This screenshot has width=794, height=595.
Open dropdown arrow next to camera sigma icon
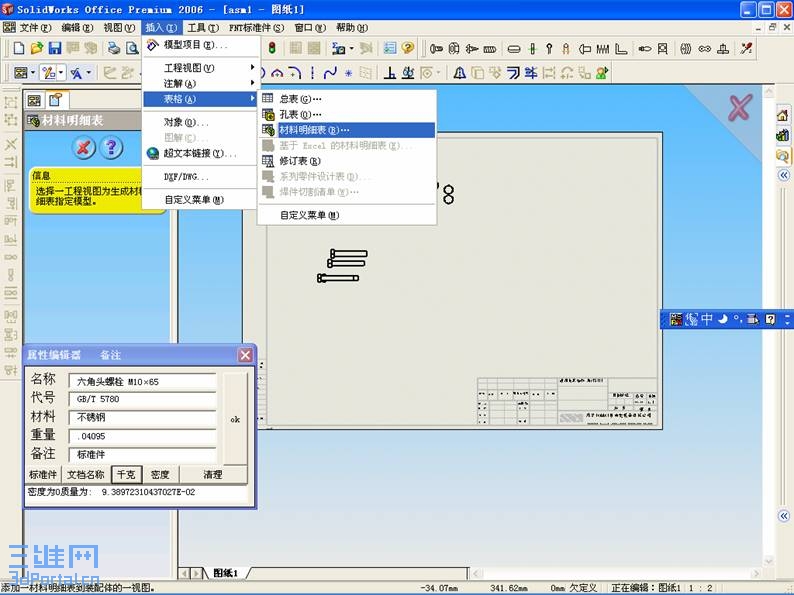point(351,49)
